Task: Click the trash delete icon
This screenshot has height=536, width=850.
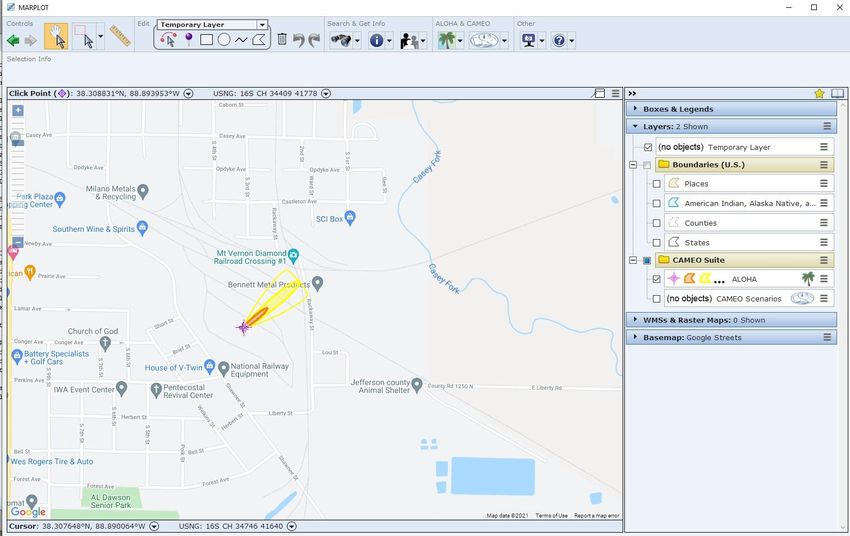Action: [x=282, y=39]
